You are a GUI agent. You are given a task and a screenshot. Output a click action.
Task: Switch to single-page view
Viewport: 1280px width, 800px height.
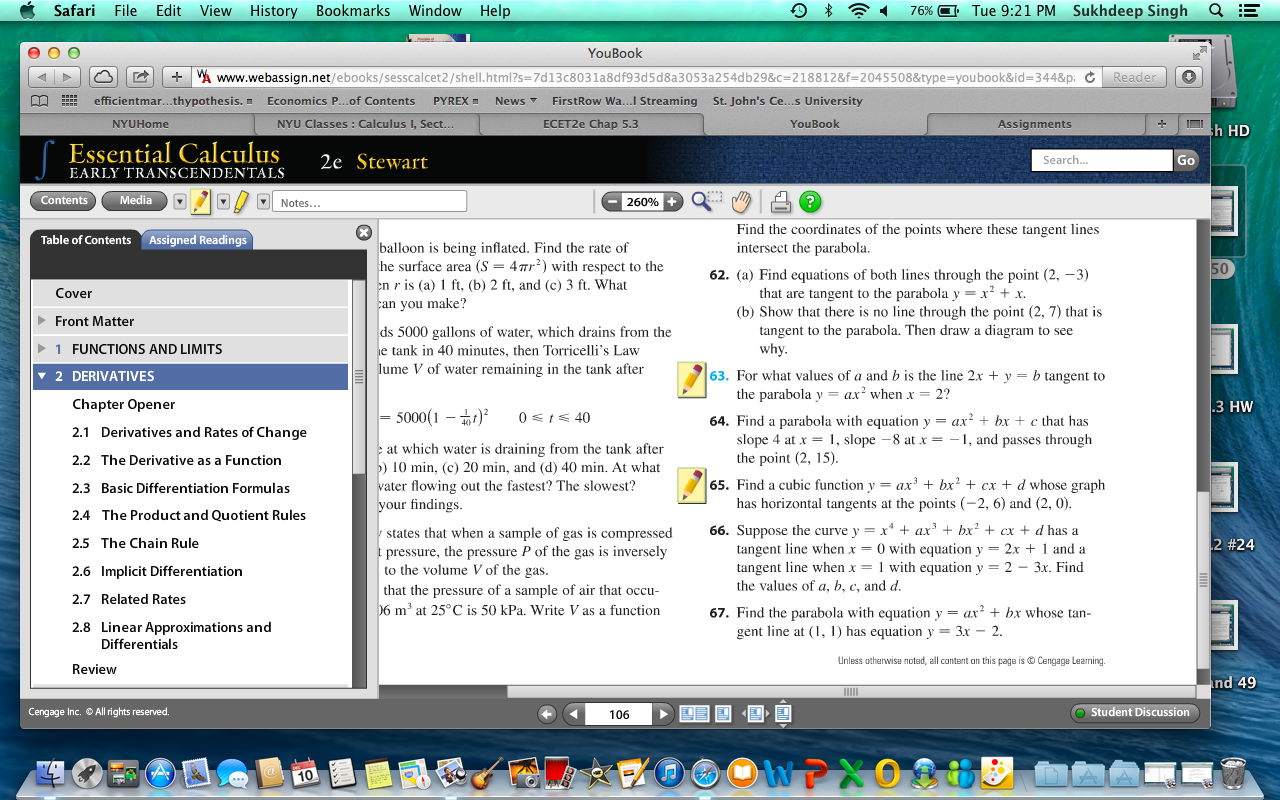pyautogui.click(x=722, y=714)
